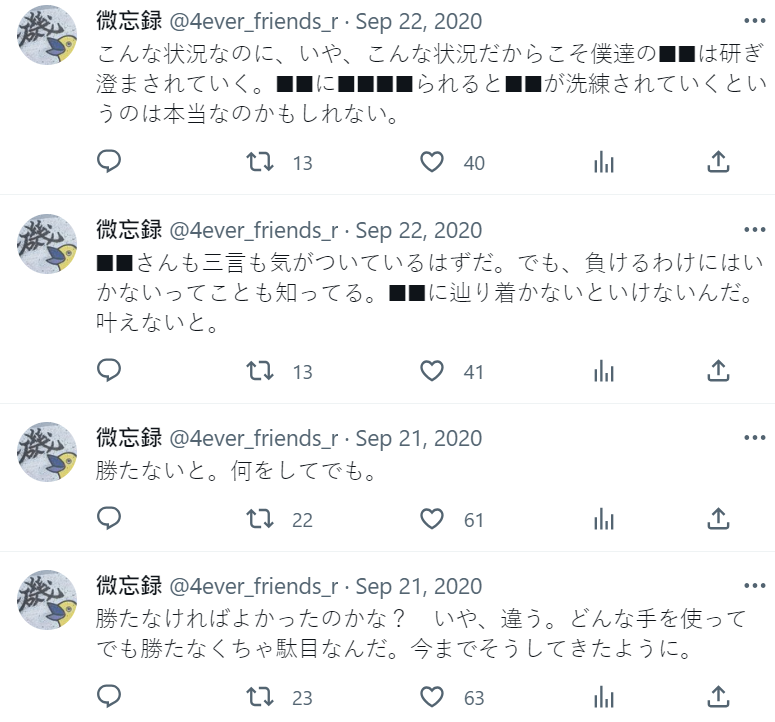Open the Sep 21, 2020 date on last tweet

point(419,587)
